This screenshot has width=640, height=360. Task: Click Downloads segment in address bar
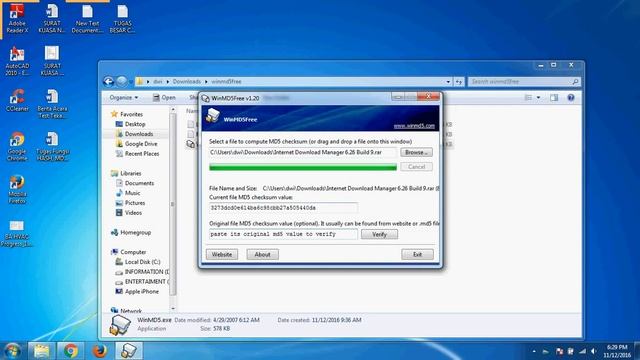[187, 82]
